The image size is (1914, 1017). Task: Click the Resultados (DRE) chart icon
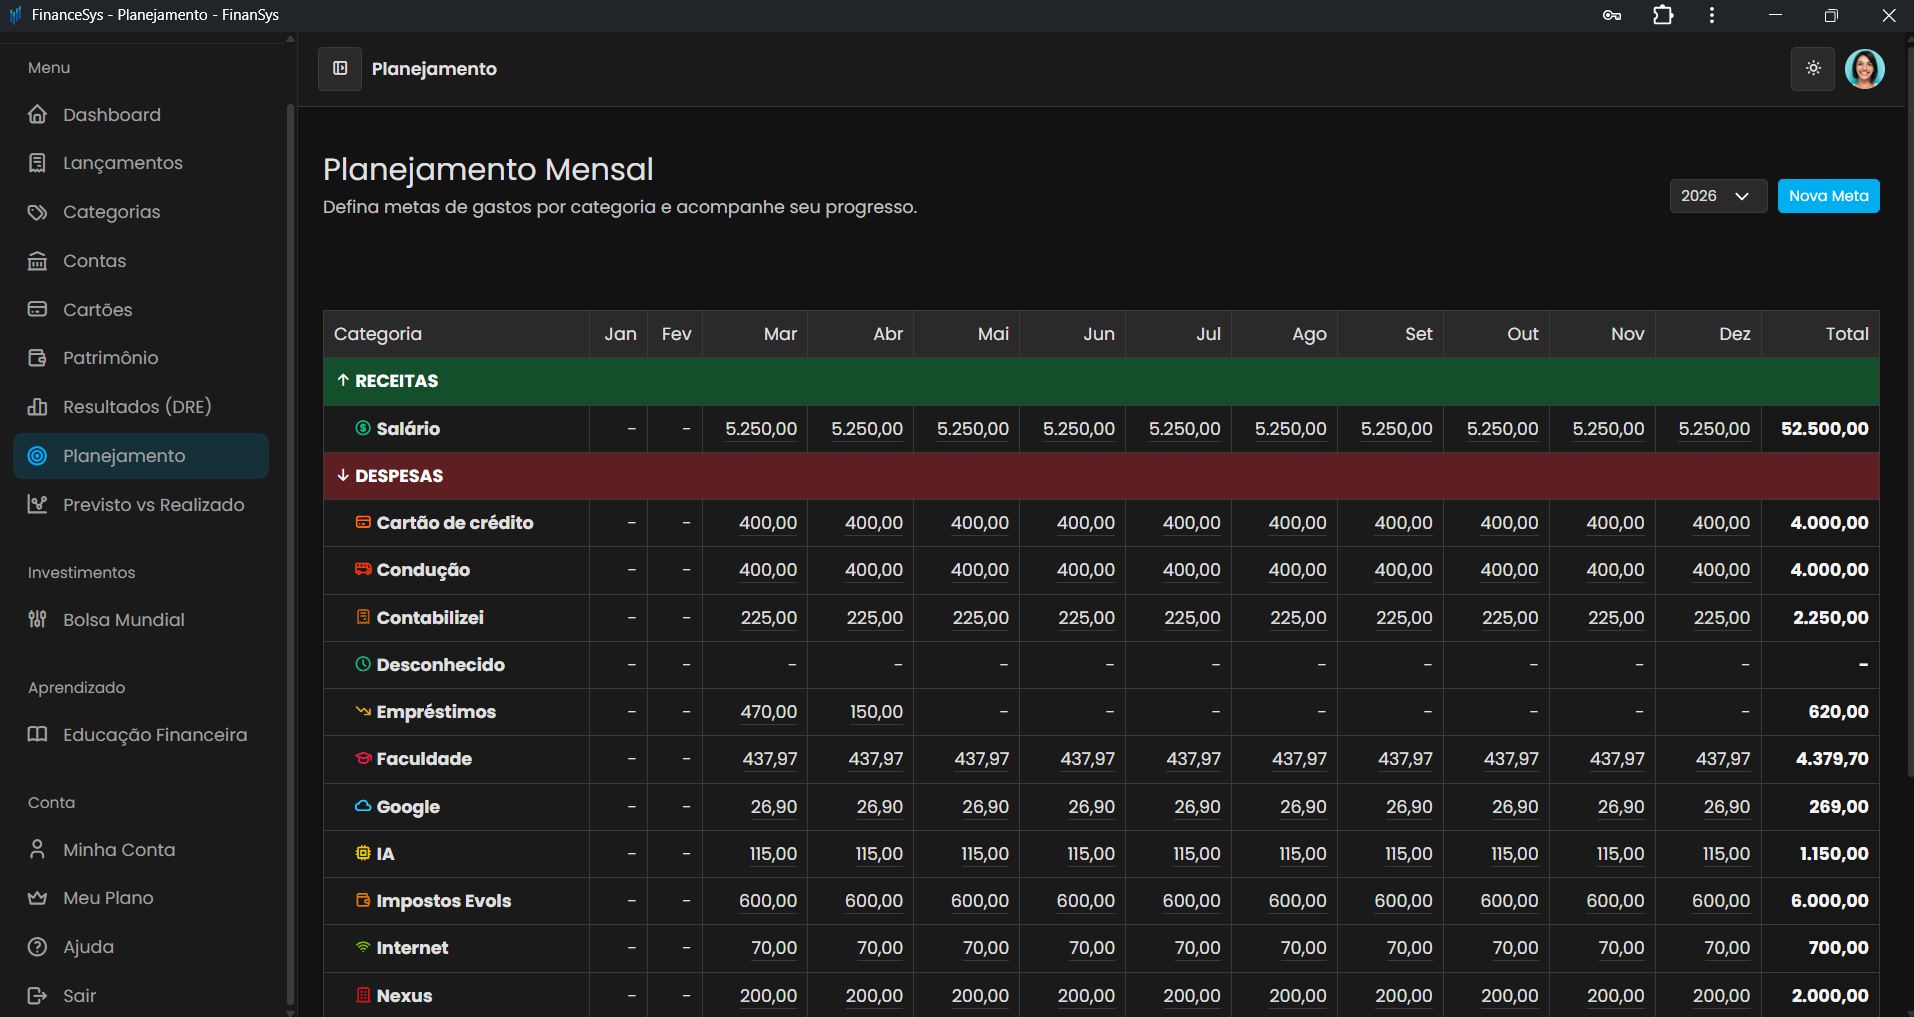point(38,407)
